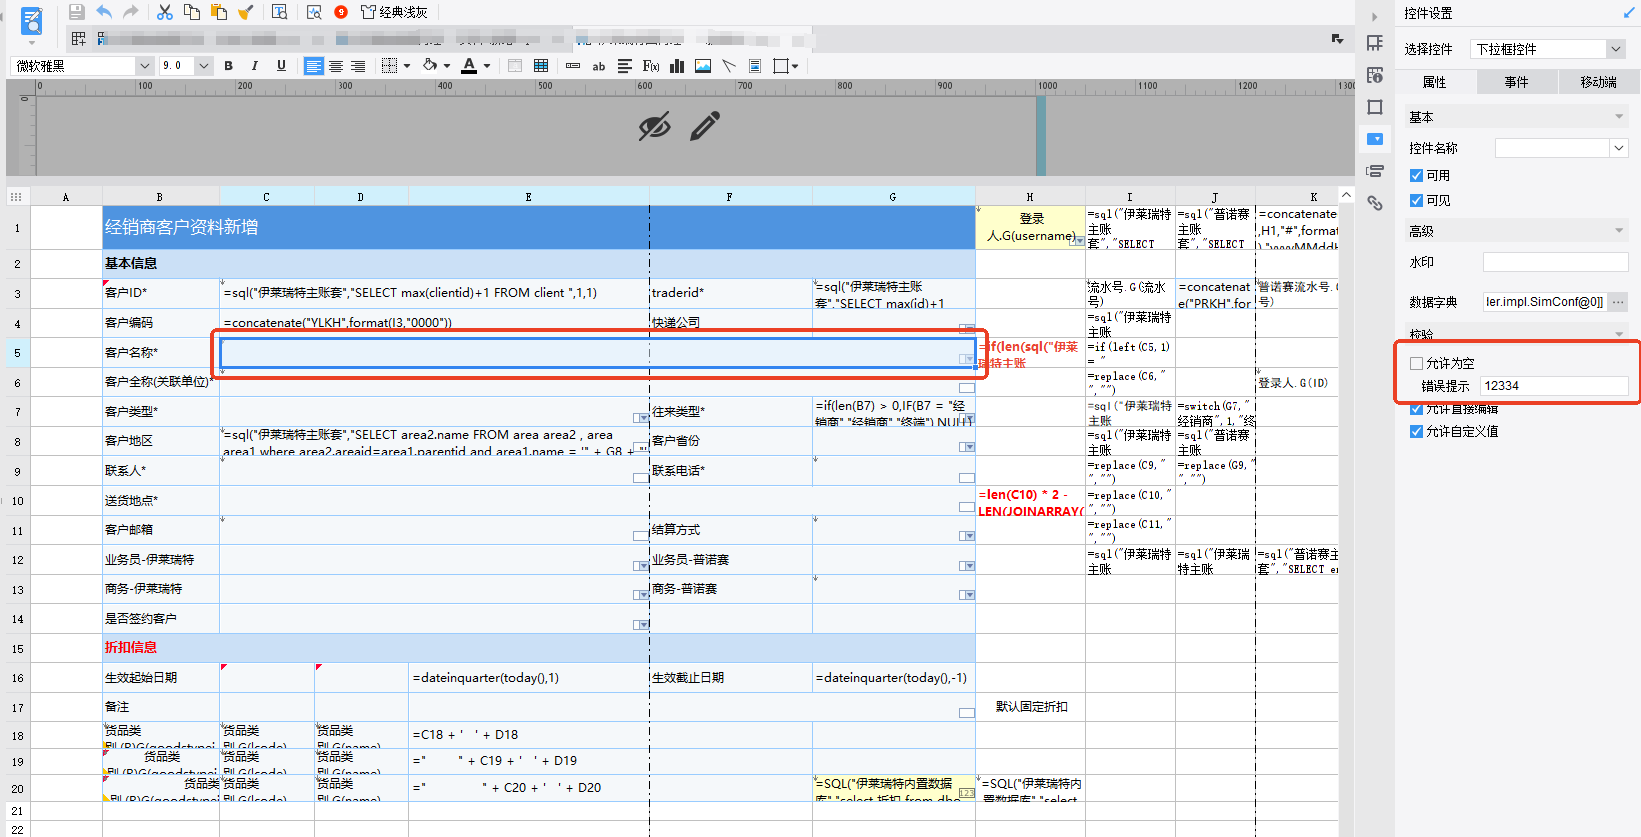Open the widget settings panel icon
Viewport: 1641px width, 837px height.
(x=1375, y=139)
